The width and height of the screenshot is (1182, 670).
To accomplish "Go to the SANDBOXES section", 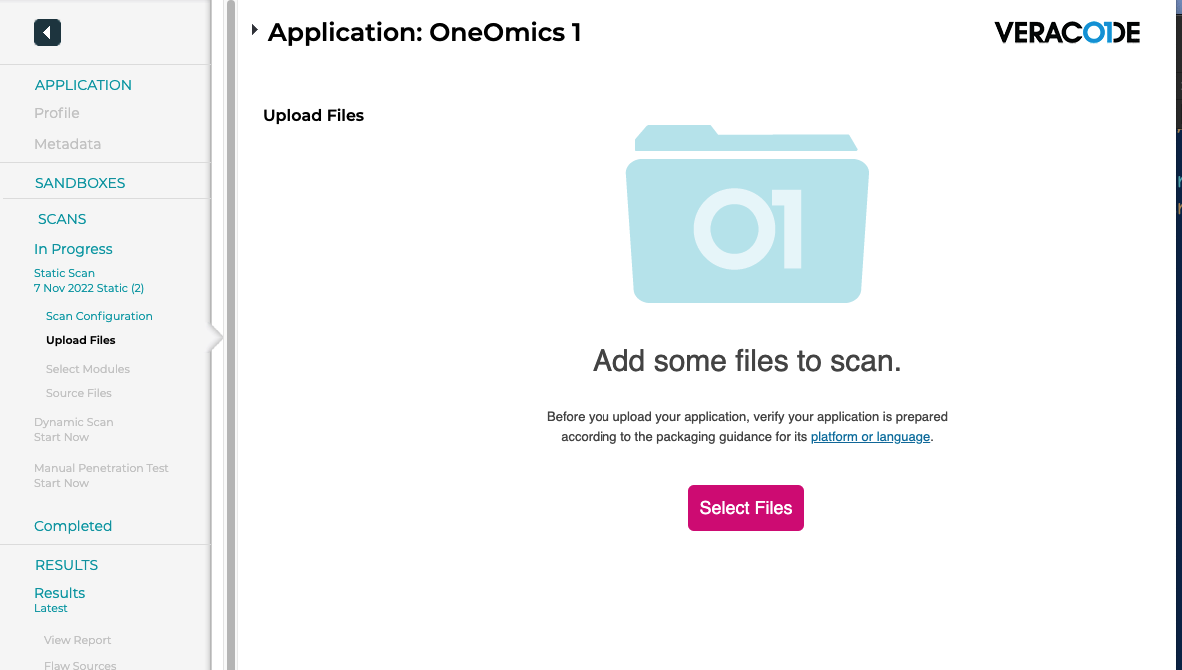I will (80, 183).
